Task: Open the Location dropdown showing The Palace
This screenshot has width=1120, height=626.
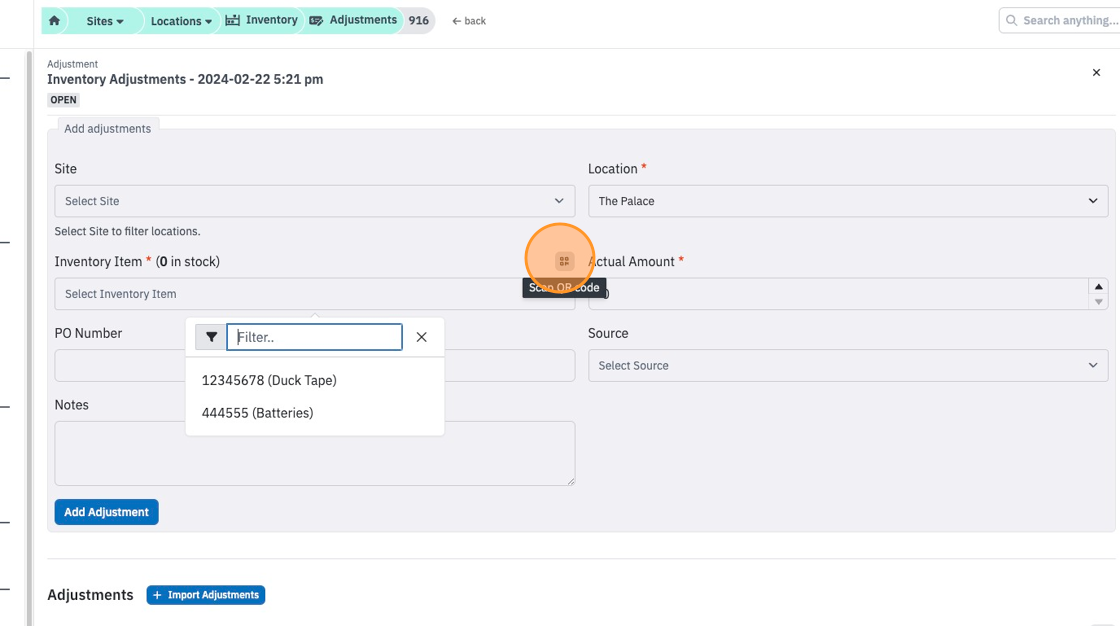Action: (848, 201)
